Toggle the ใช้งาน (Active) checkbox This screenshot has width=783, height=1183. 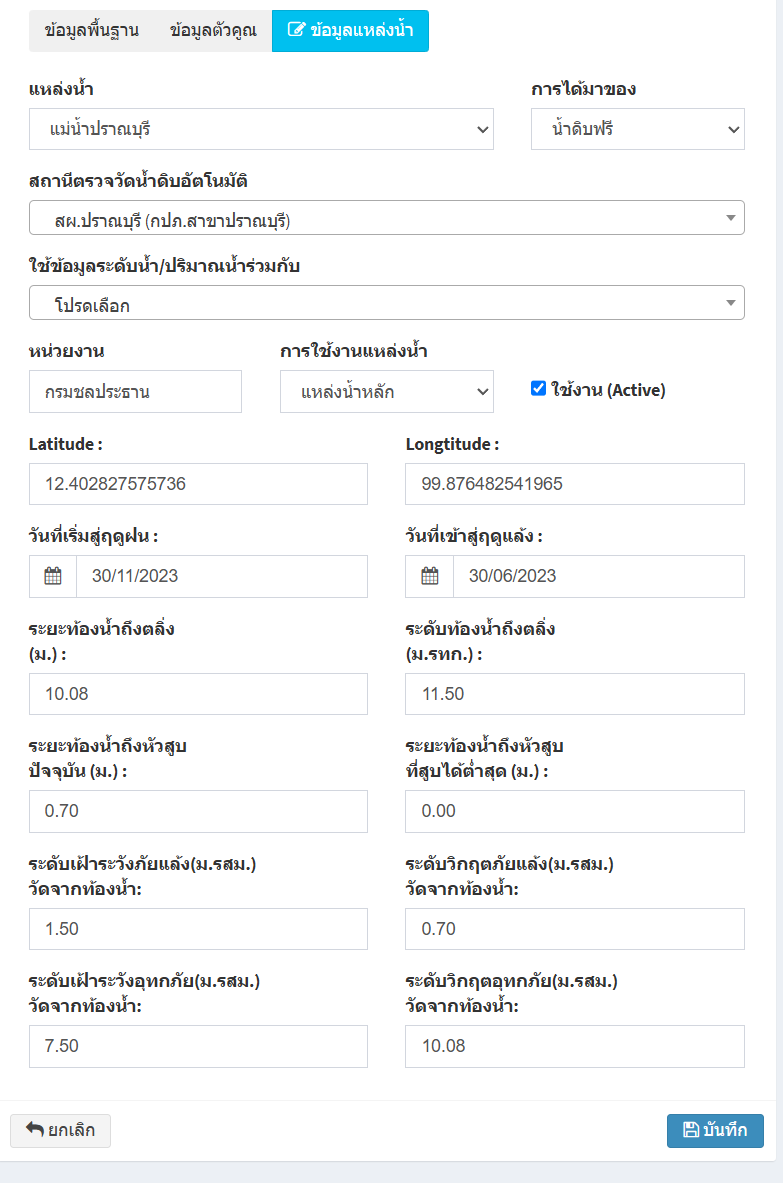(538, 389)
